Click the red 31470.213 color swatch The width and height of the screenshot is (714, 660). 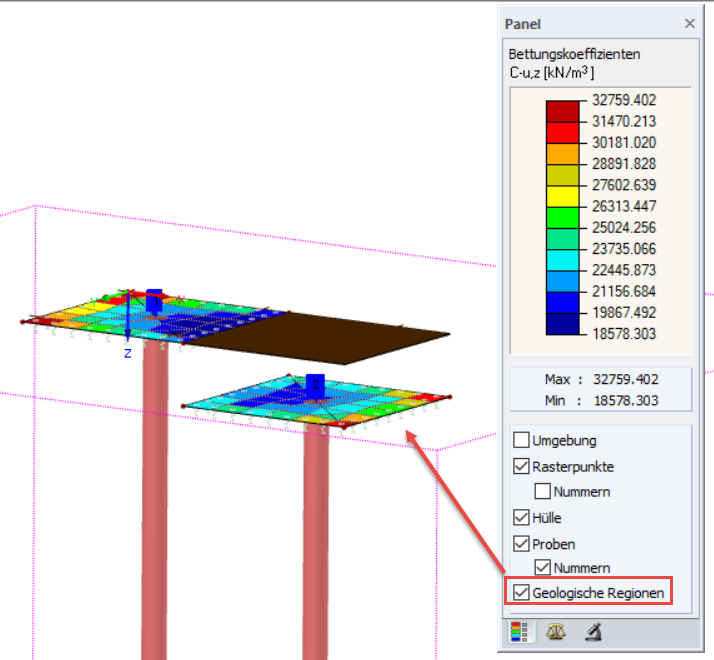click(x=562, y=133)
